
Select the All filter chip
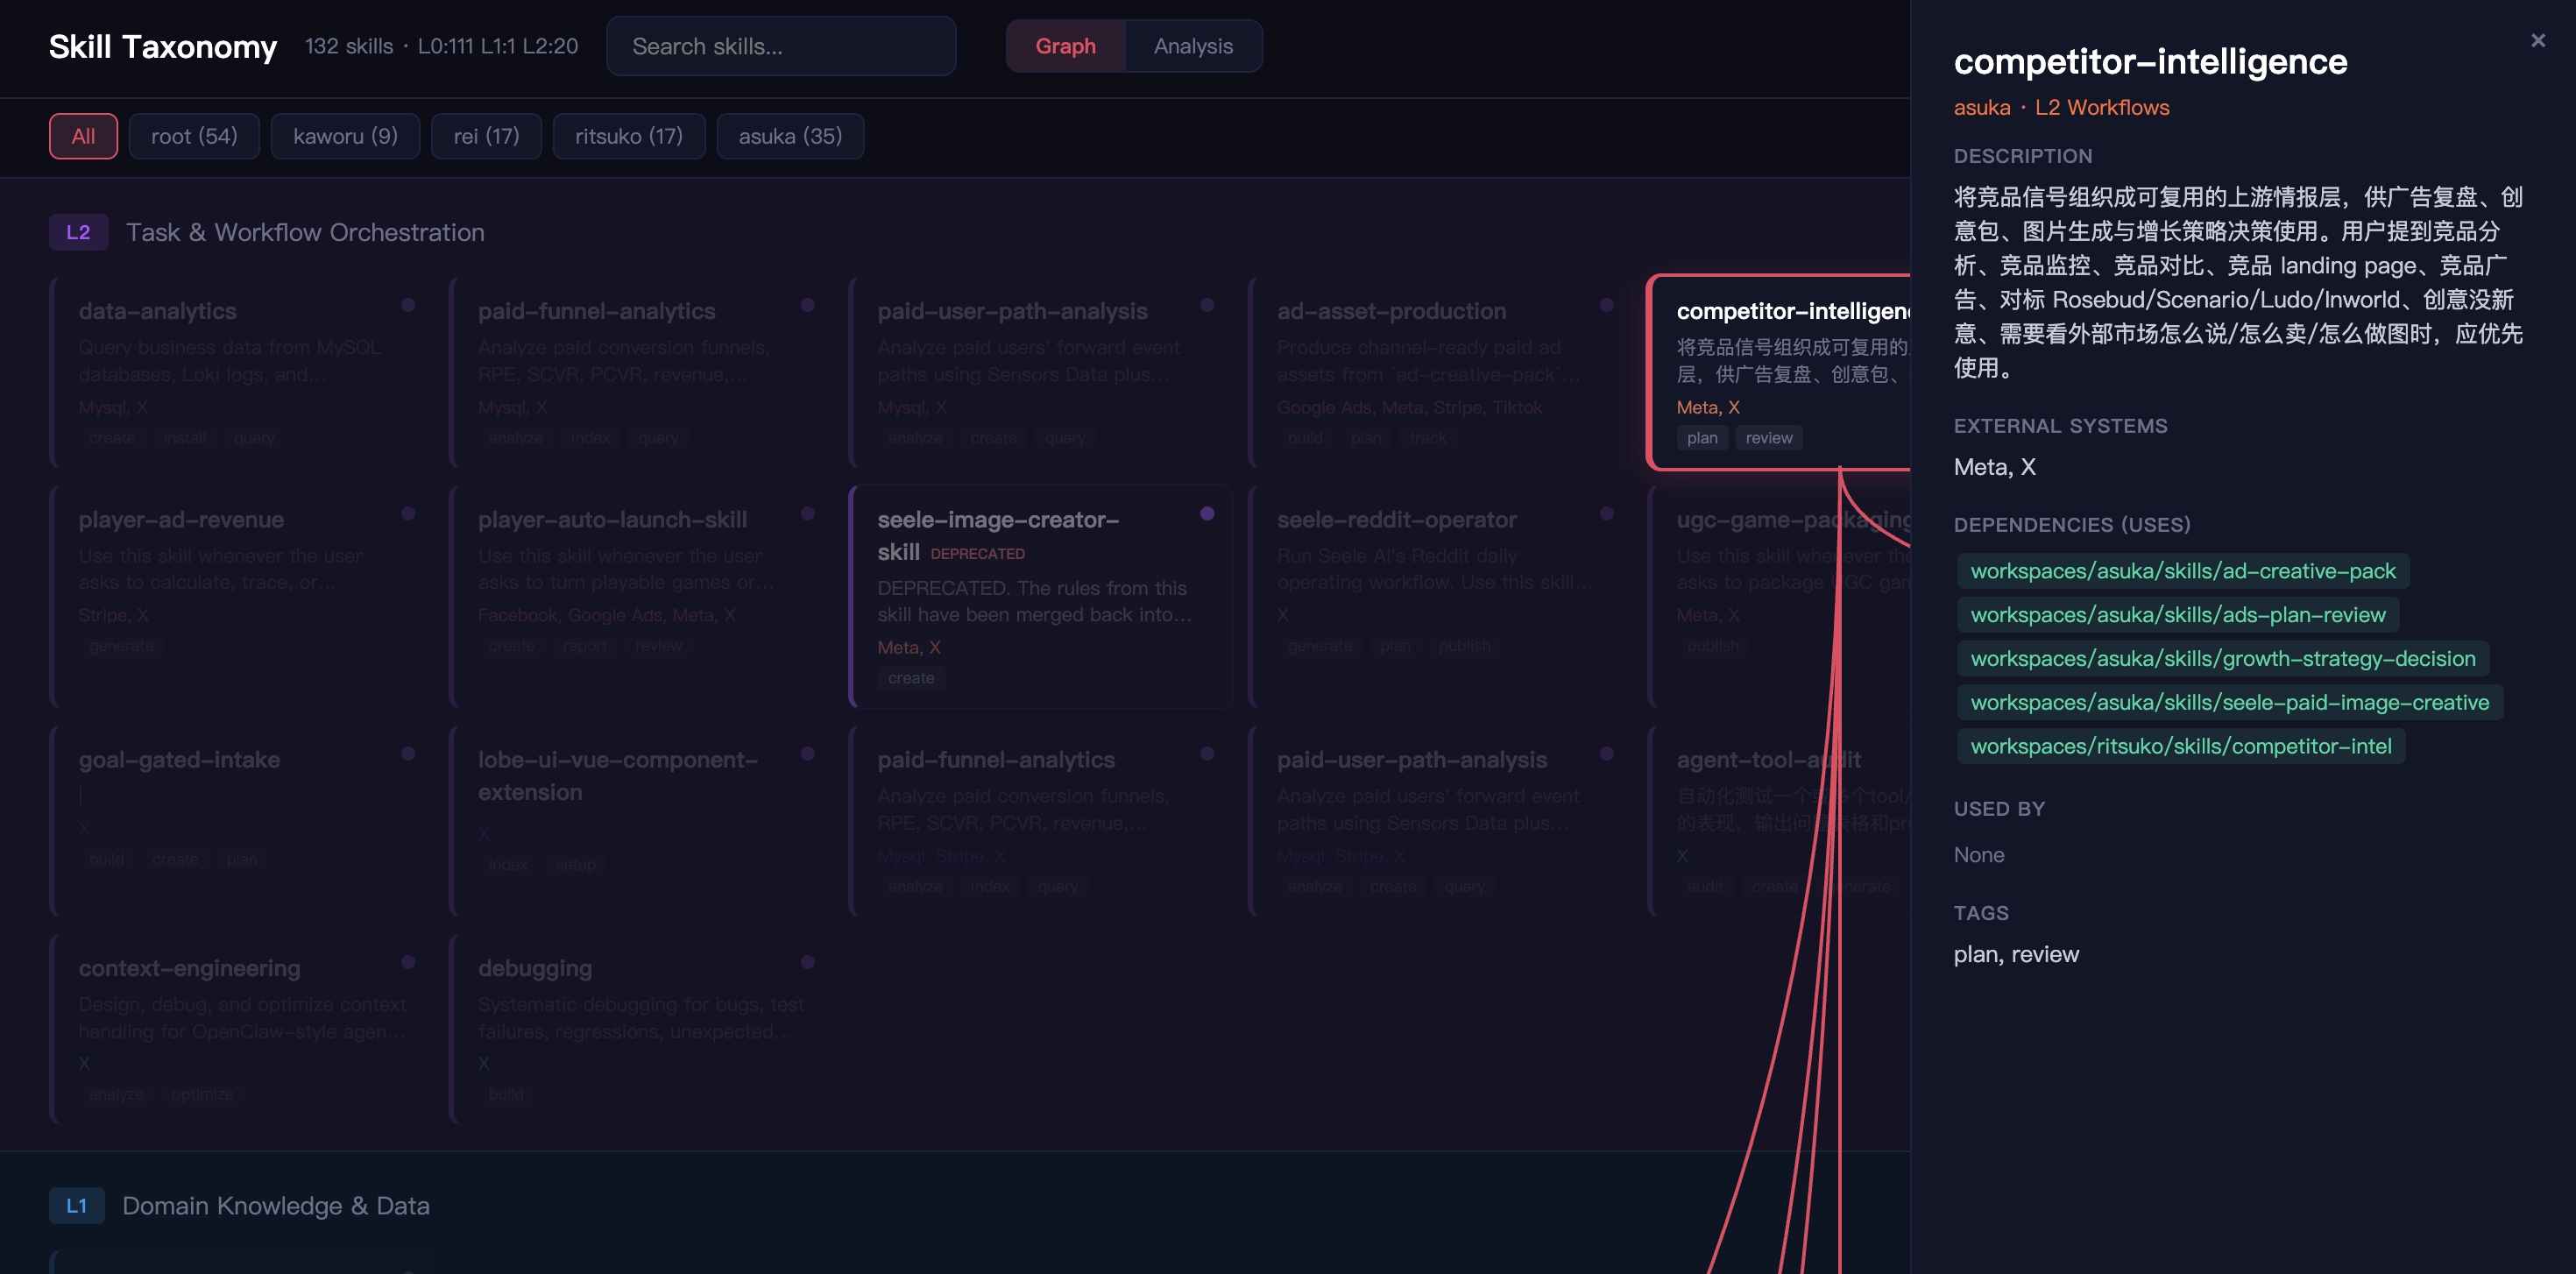[x=83, y=136]
